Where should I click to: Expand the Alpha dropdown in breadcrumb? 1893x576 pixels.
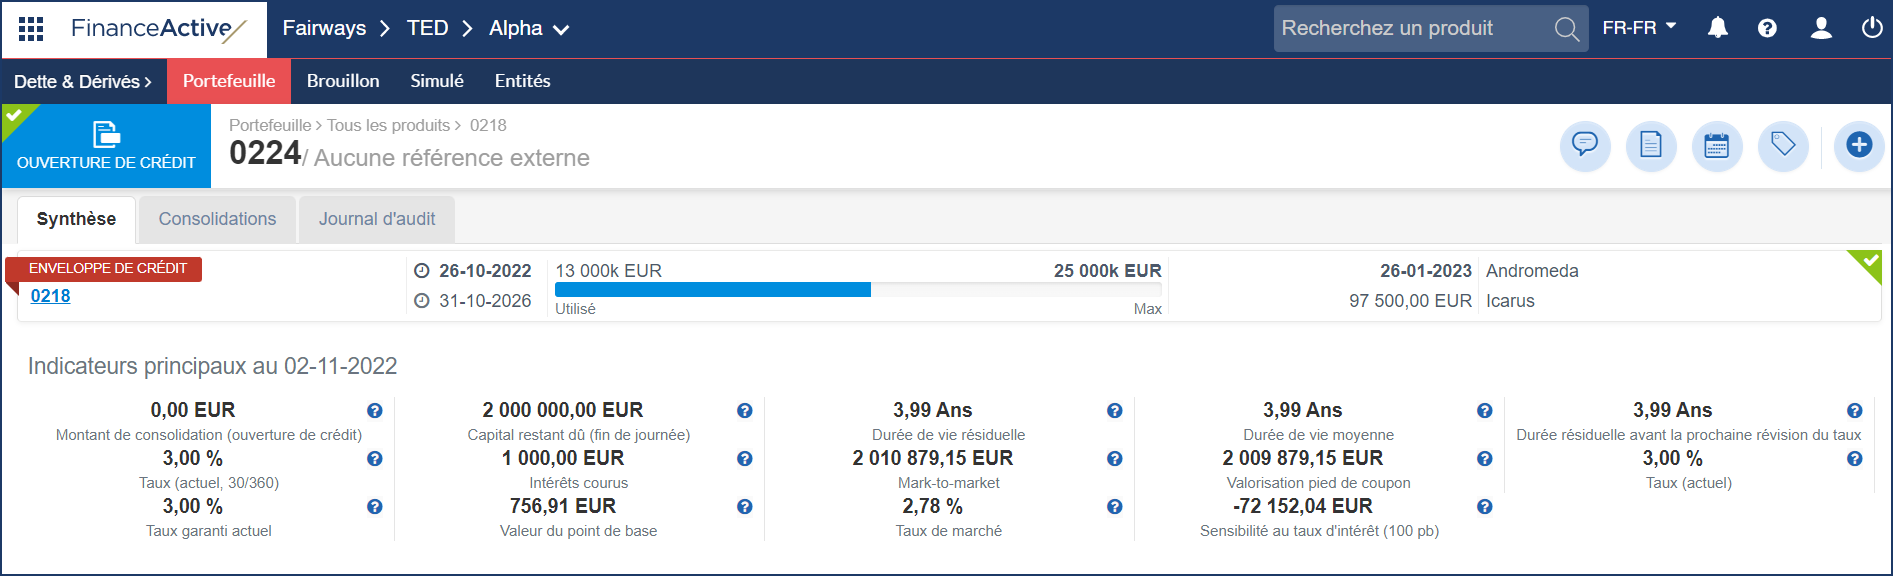coord(529,29)
